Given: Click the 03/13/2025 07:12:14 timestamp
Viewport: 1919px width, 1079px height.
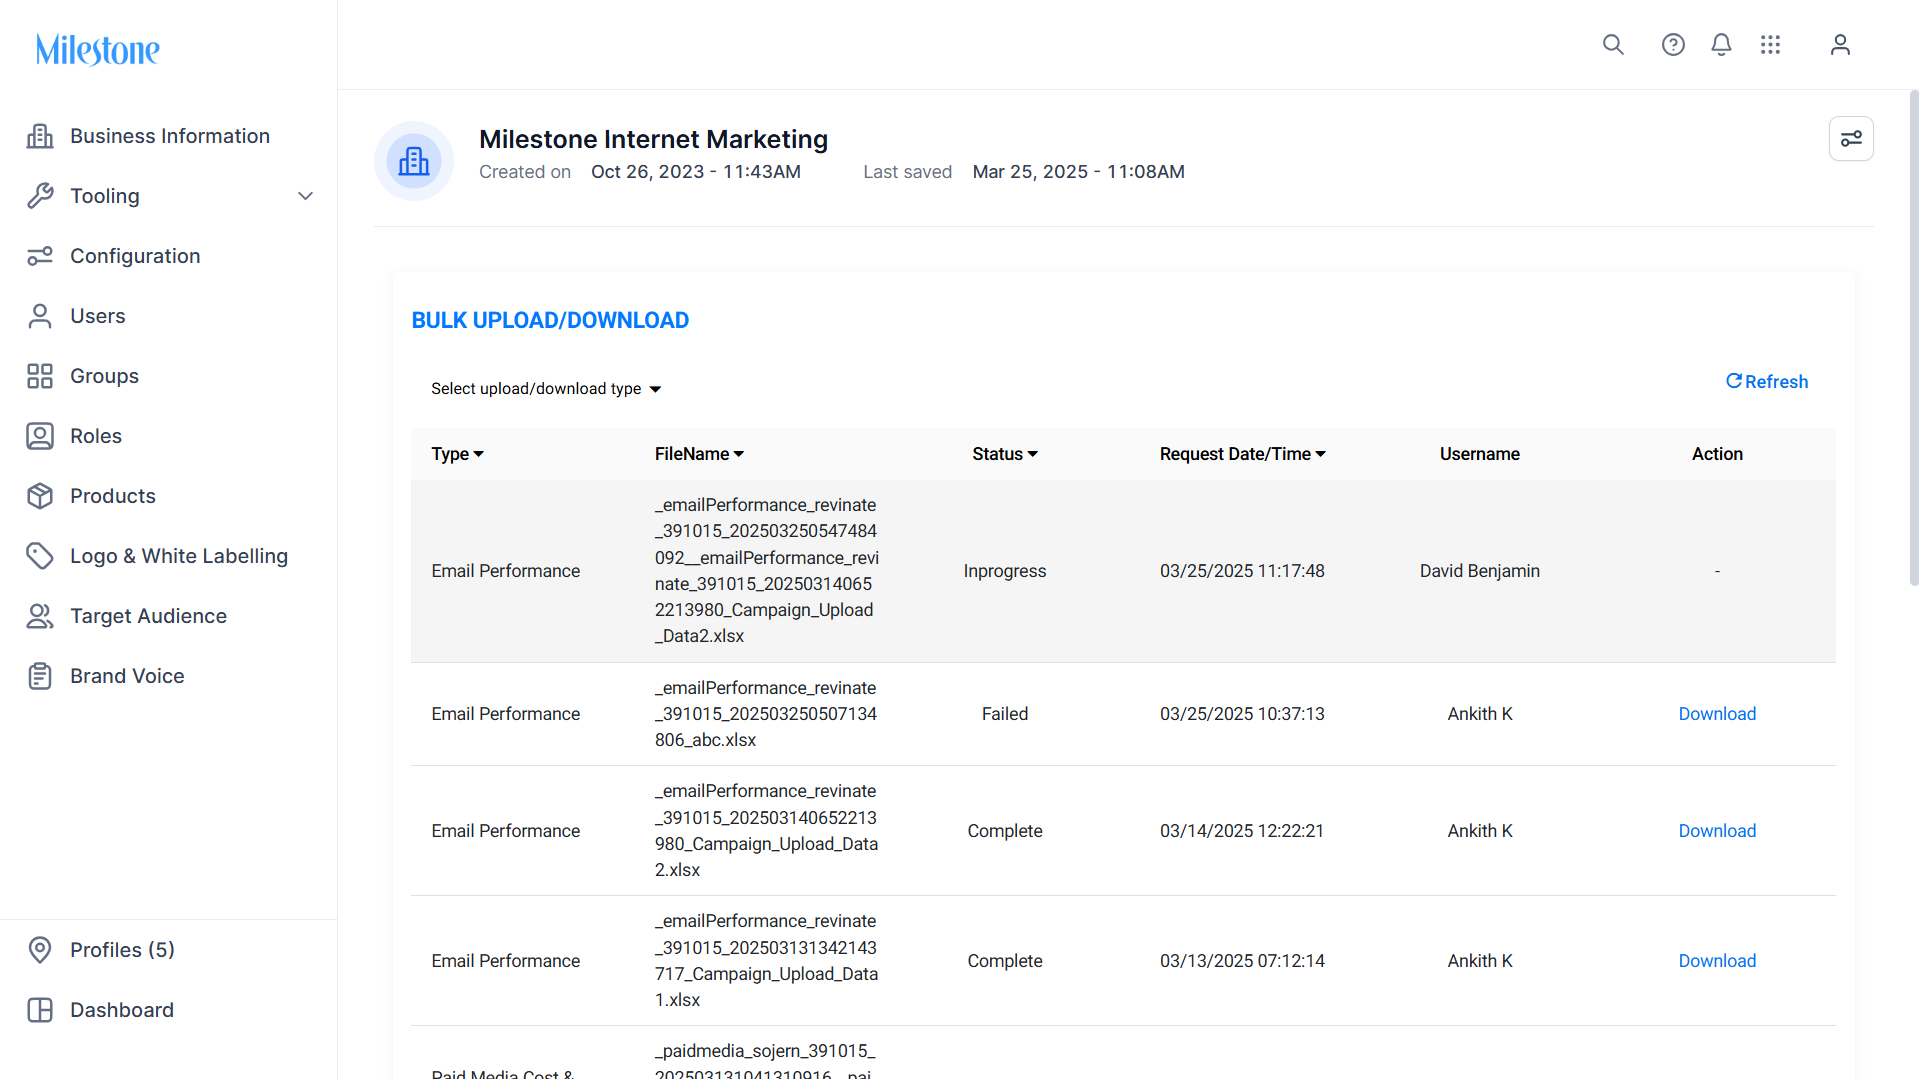Looking at the screenshot, I should pos(1242,961).
